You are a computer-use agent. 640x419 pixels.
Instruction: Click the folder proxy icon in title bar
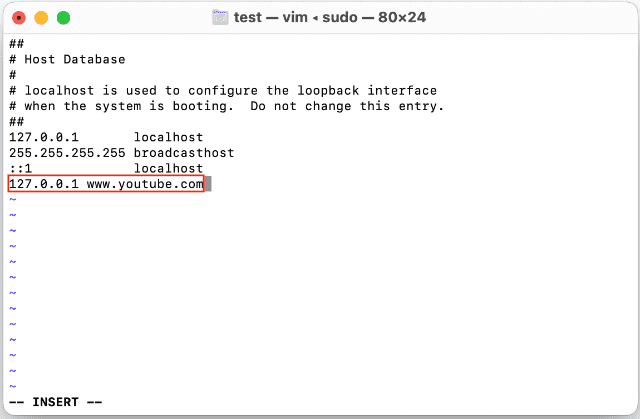pyautogui.click(x=220, y=18)
